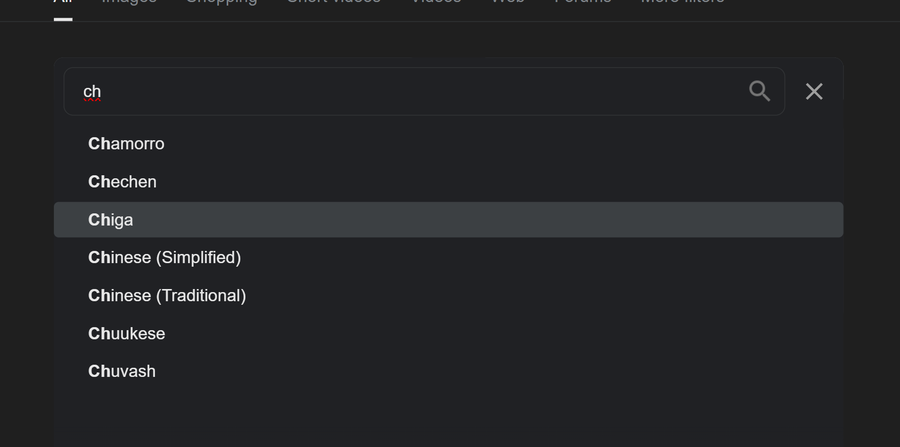The height and width of the screenshot is (447, 900).
Task: Select the Web tab
Action: (x=507, y=2)
